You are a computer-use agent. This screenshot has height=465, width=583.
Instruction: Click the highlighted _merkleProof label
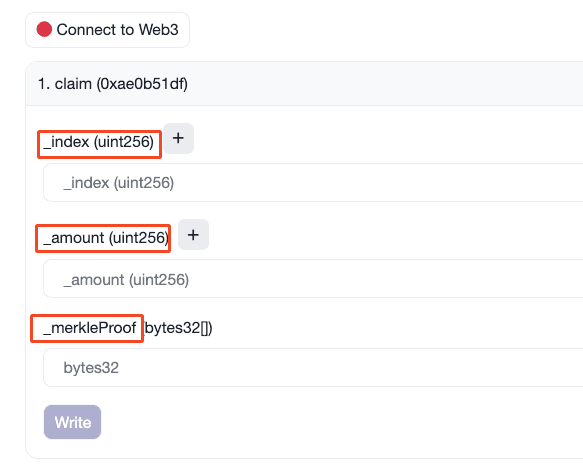point(87,329)
